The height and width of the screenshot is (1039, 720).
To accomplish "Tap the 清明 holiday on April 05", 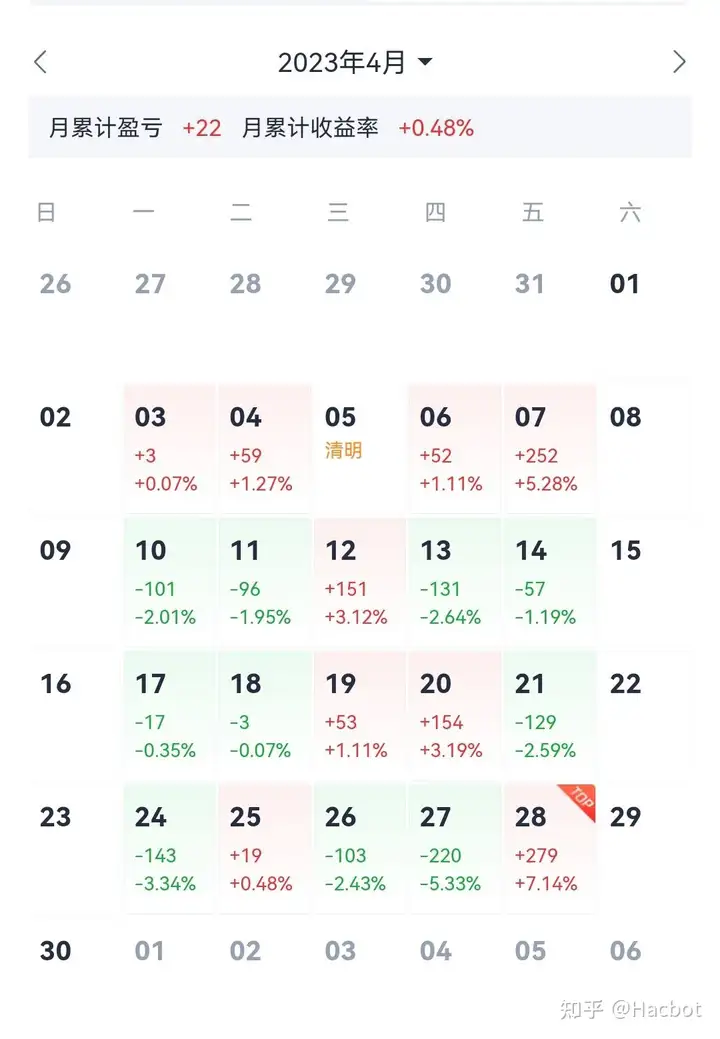I will coord(343,451).
